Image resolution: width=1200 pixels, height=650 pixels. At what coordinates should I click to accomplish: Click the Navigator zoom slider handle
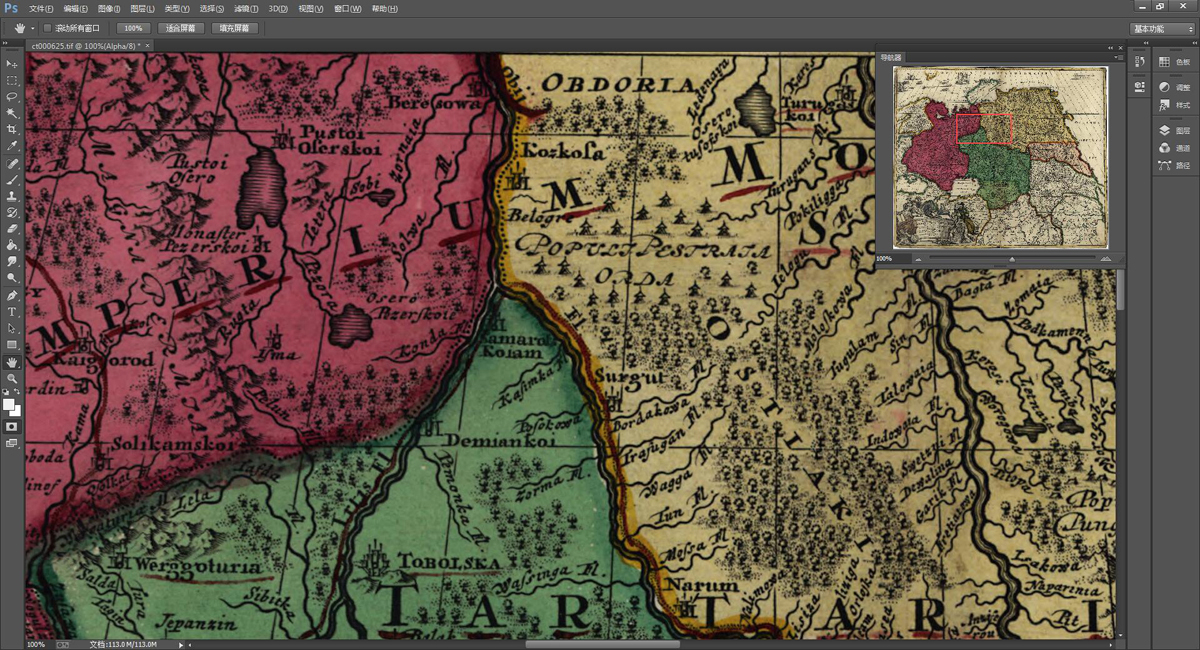point(1011,259)
